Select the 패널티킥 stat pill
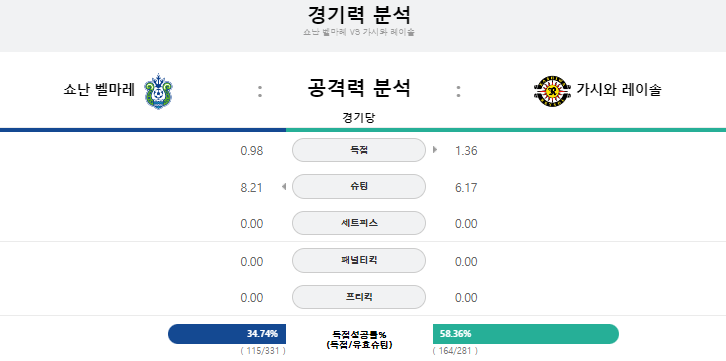The image size is (726, 361). (x=359, y=261)
